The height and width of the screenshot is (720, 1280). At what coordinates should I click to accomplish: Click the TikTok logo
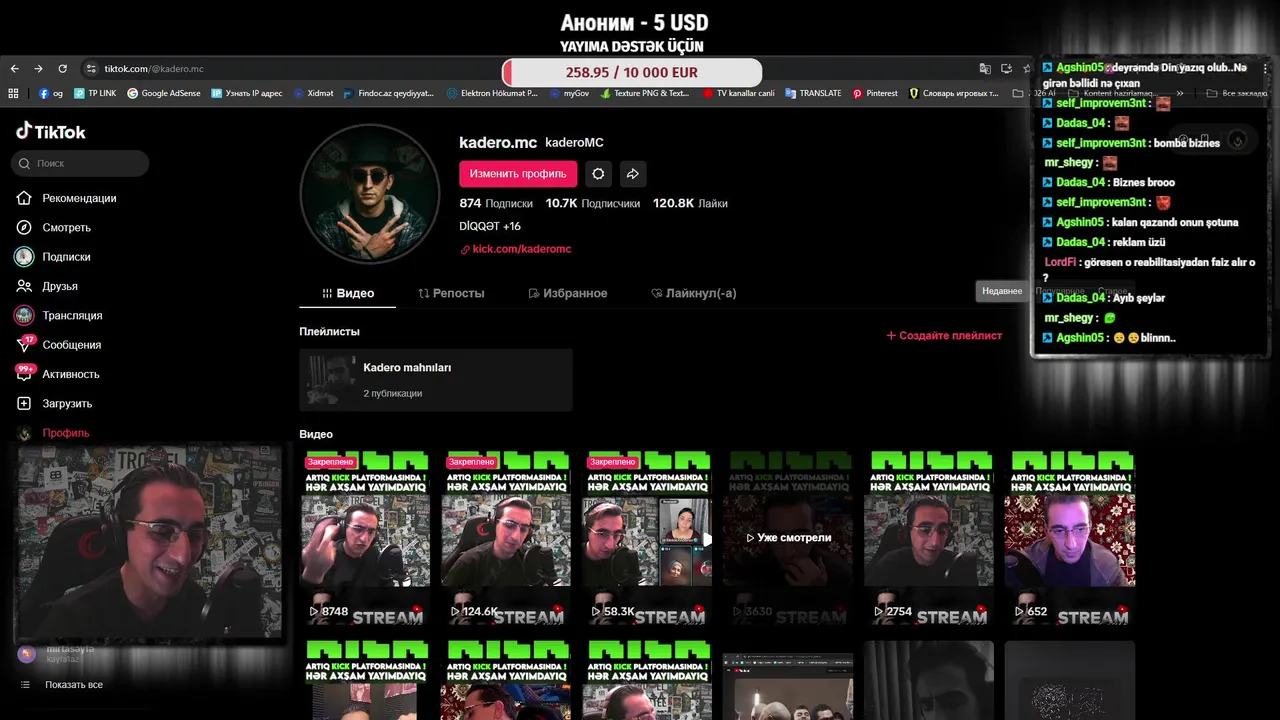coord(50,131)
